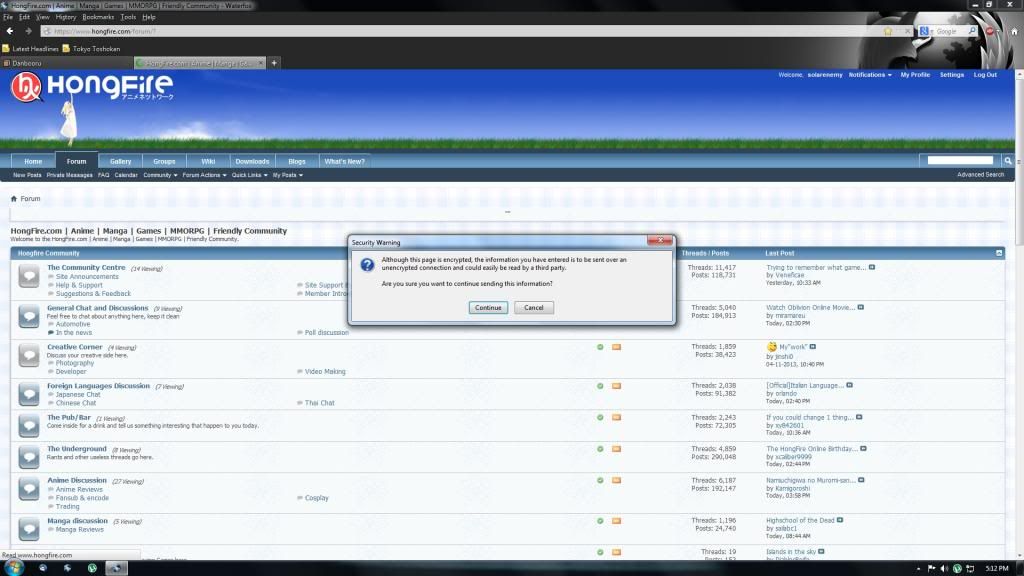The height and width of the screenshot is (576, 1024).
Task: Open the orange RSS icon for Anime Discussion
Action: (x=616, y=480)
